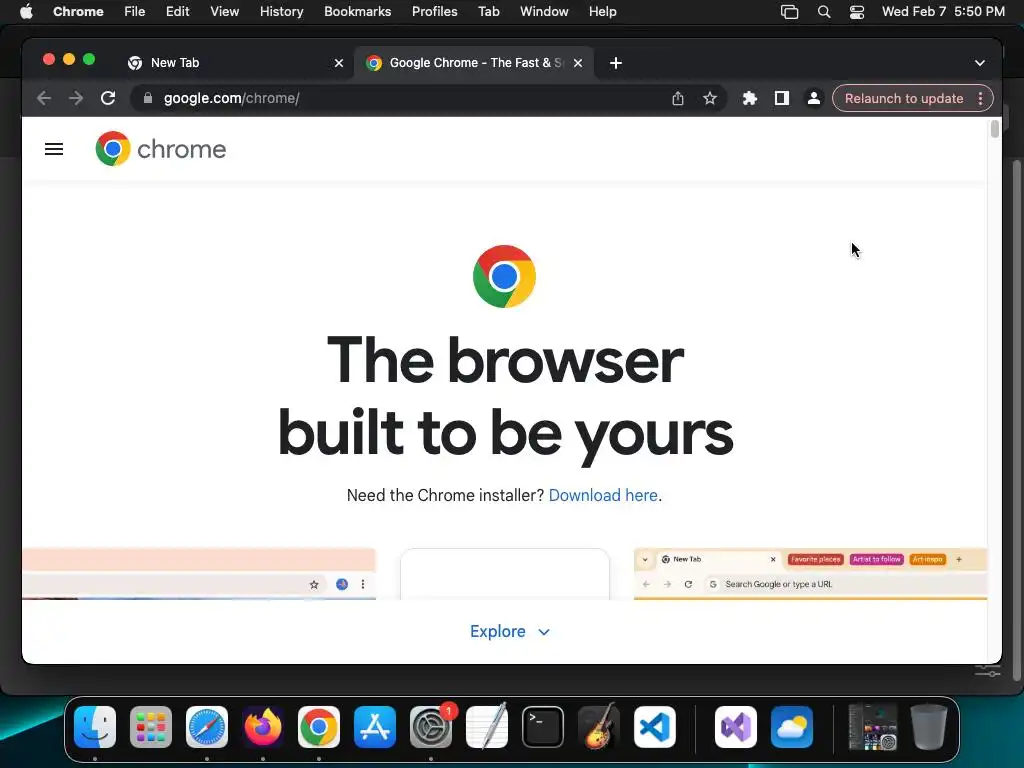Open App Store from the Dock

click(375, 727)
